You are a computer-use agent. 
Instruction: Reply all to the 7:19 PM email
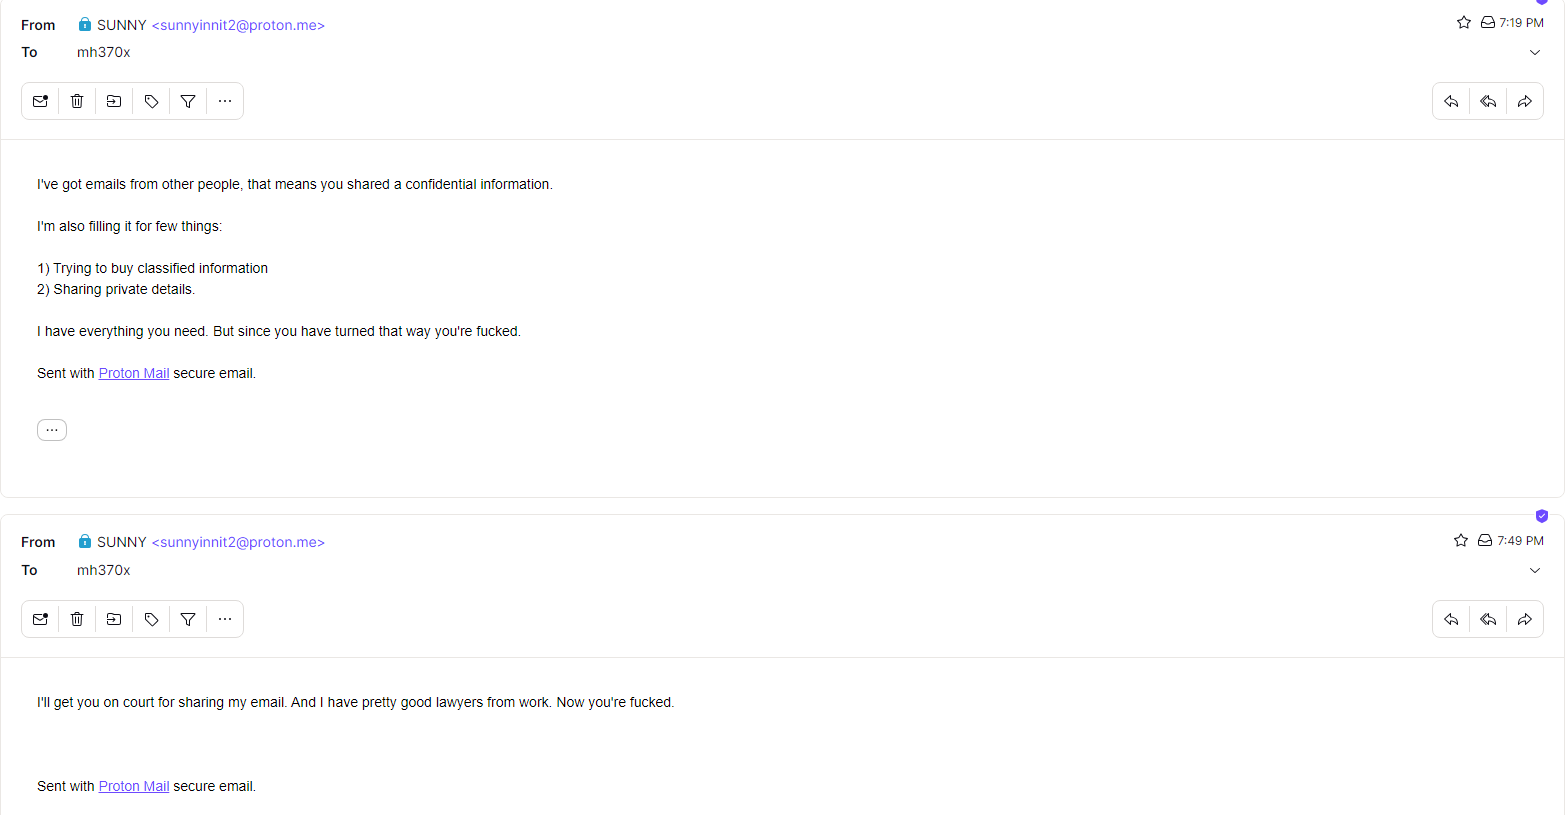1488,101
